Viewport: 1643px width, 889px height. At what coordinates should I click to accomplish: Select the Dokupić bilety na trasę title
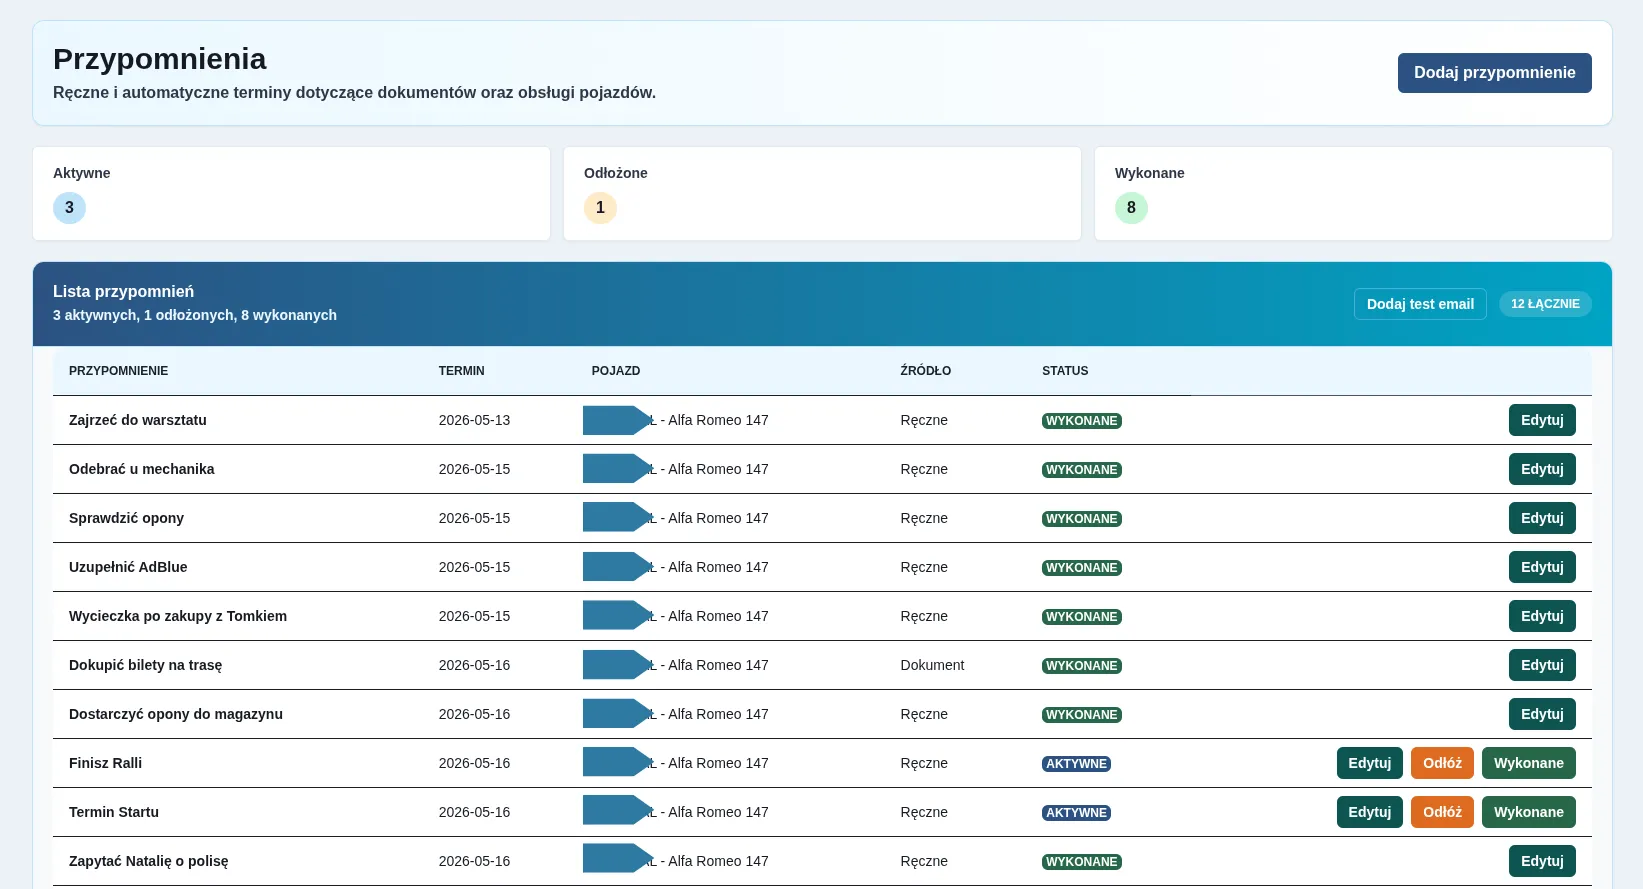[x=145, y=665]
